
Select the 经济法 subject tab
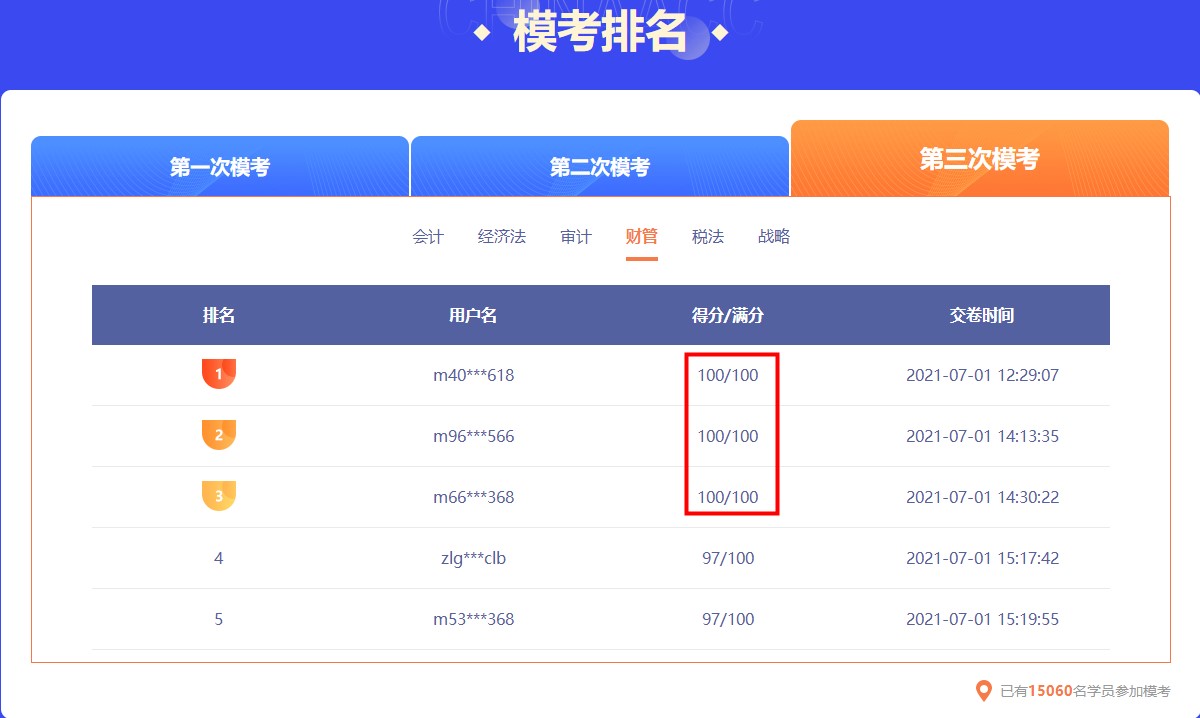tap(502, 237)
